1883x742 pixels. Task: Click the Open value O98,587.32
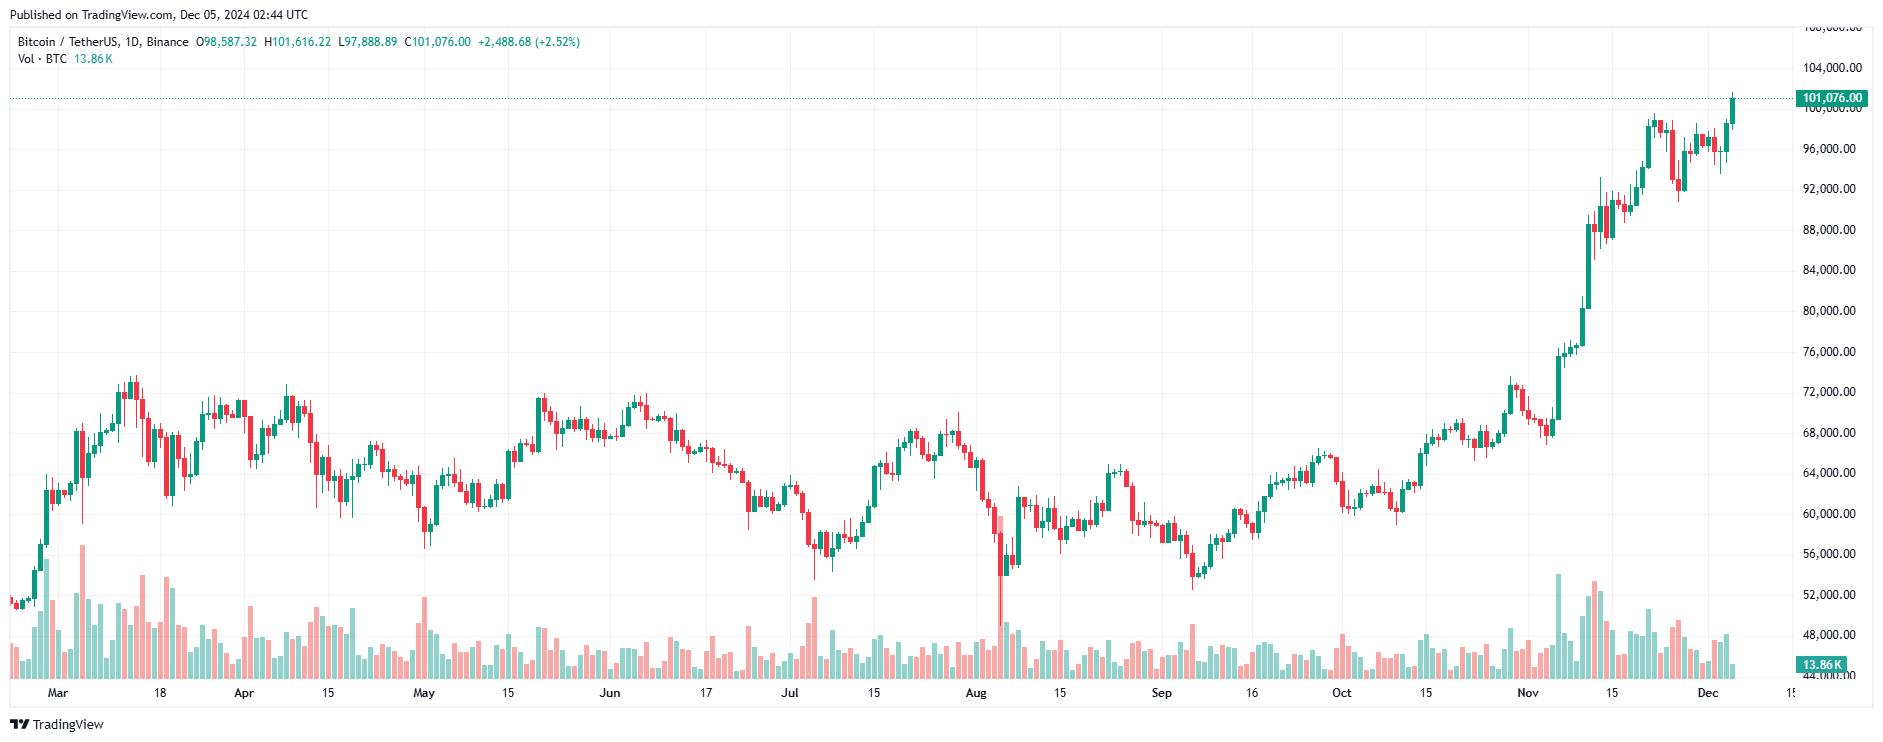pyautogui.click(x=226, y=42)
